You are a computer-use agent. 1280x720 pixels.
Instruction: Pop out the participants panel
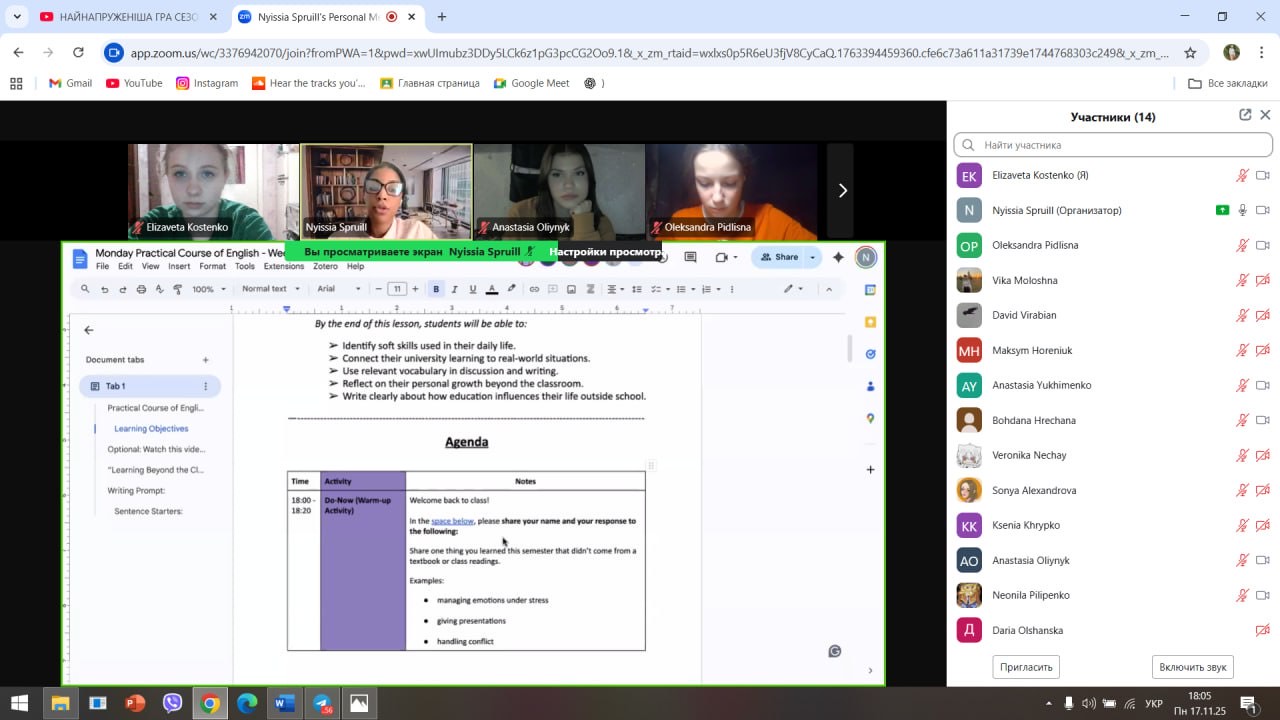(x=1245, y=115)
